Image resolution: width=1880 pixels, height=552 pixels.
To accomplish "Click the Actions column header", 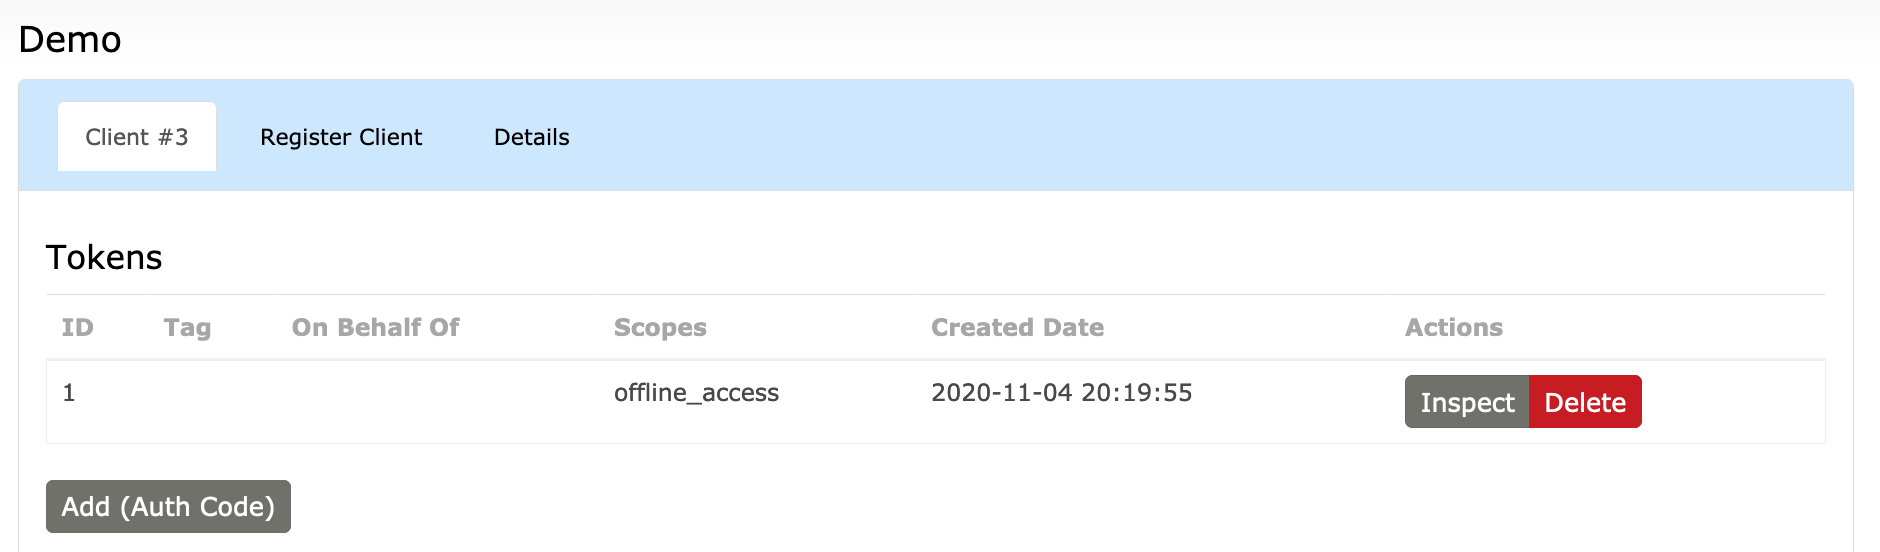I will [1453, 328].
